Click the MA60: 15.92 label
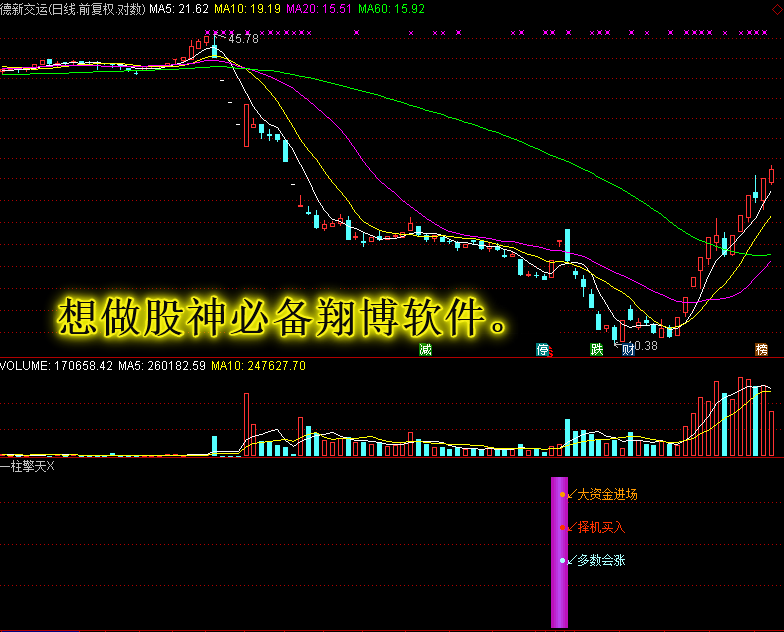 (392, 9)
